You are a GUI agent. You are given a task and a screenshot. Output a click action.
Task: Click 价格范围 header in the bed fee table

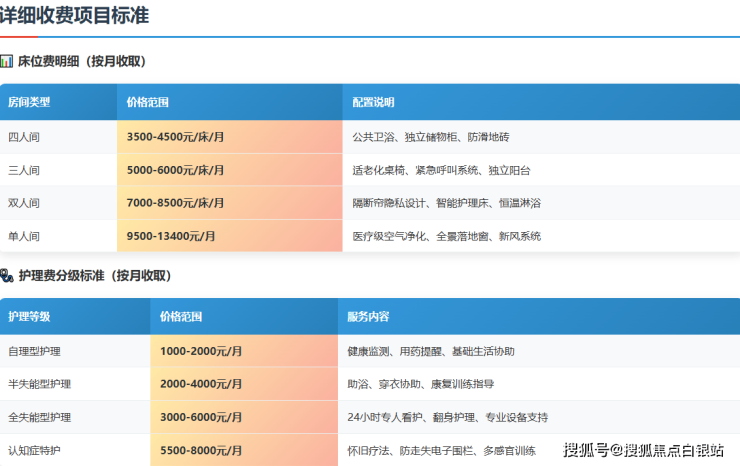point(148,102)
